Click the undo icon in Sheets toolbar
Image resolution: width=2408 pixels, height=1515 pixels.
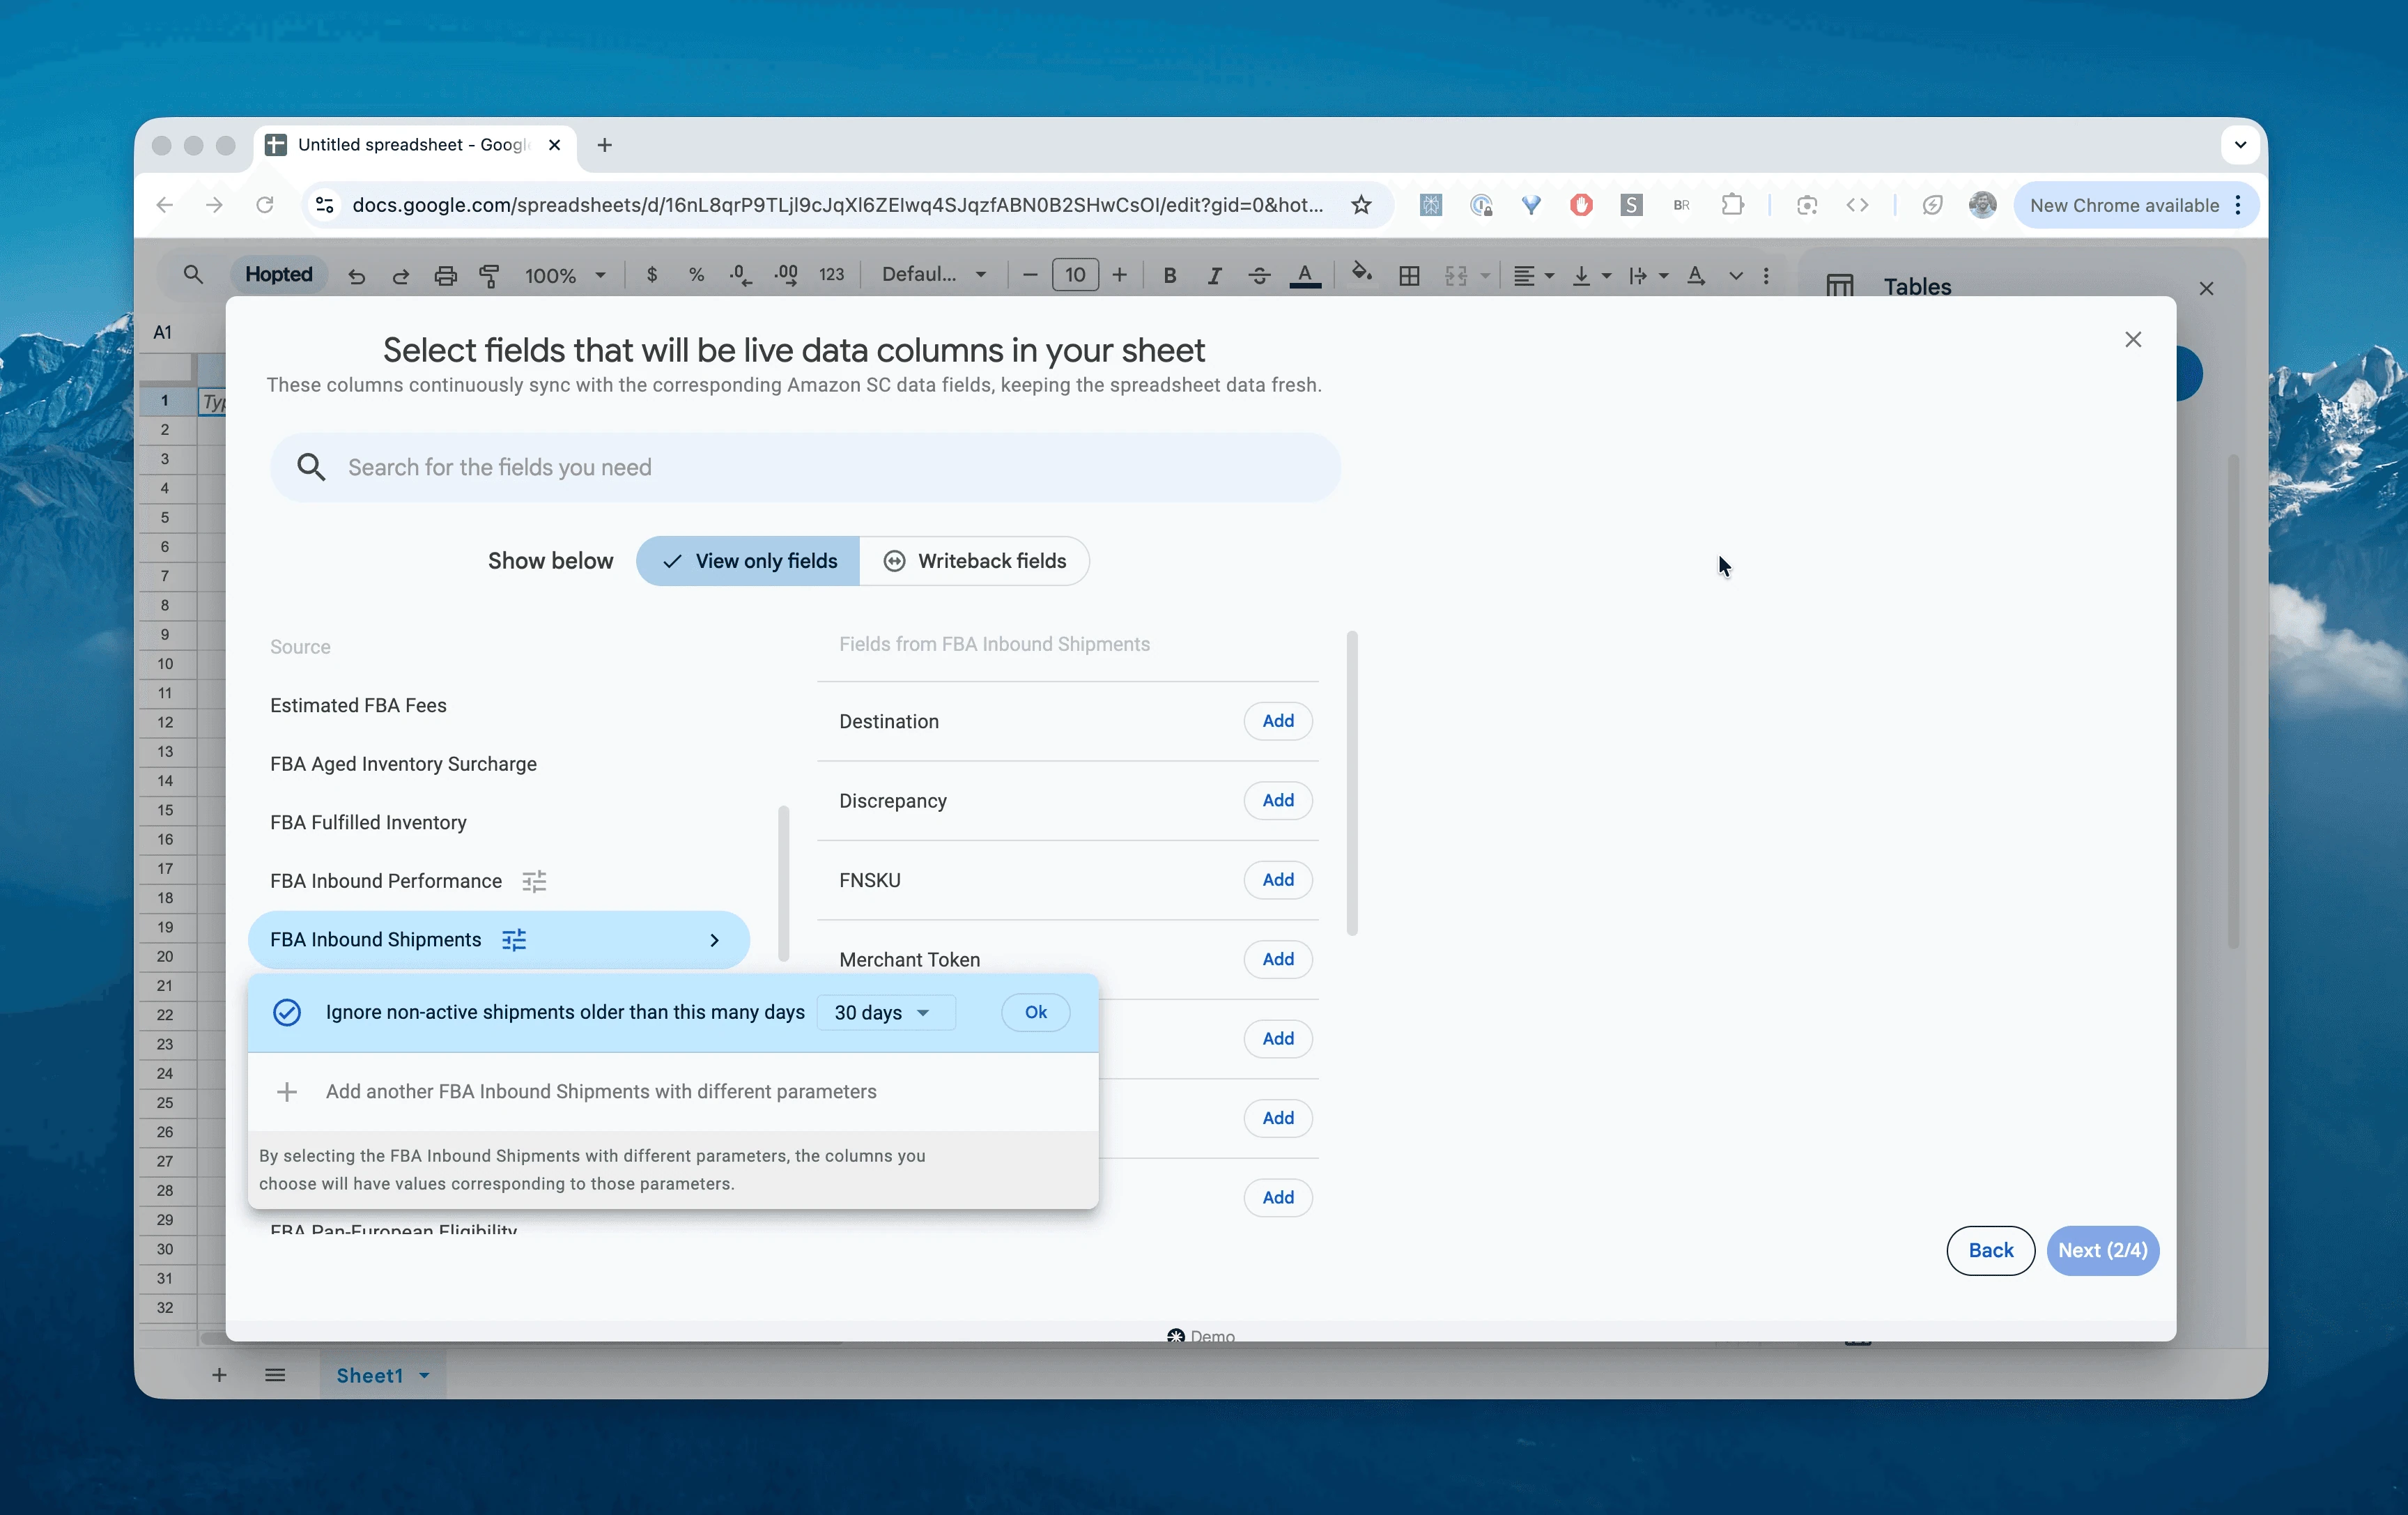point(357,276)
